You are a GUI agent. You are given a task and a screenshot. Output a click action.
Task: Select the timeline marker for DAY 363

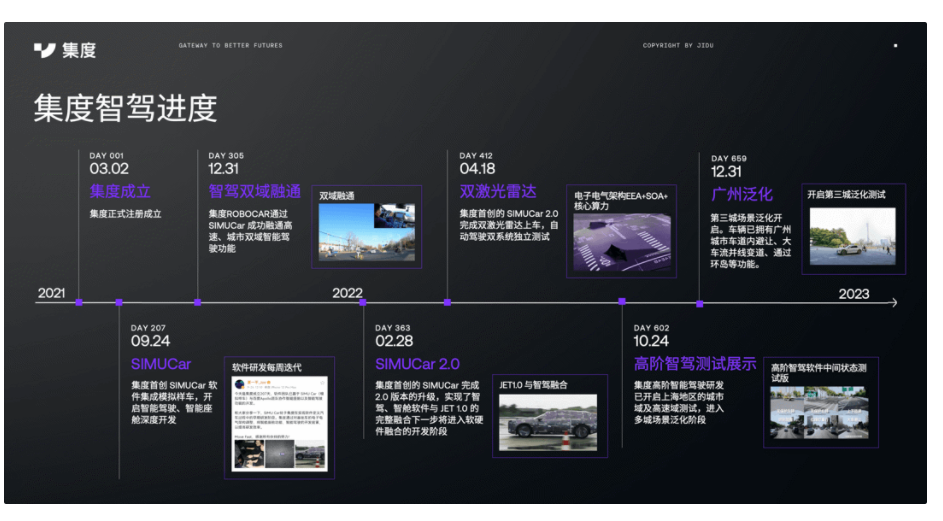tap(363, 303)
